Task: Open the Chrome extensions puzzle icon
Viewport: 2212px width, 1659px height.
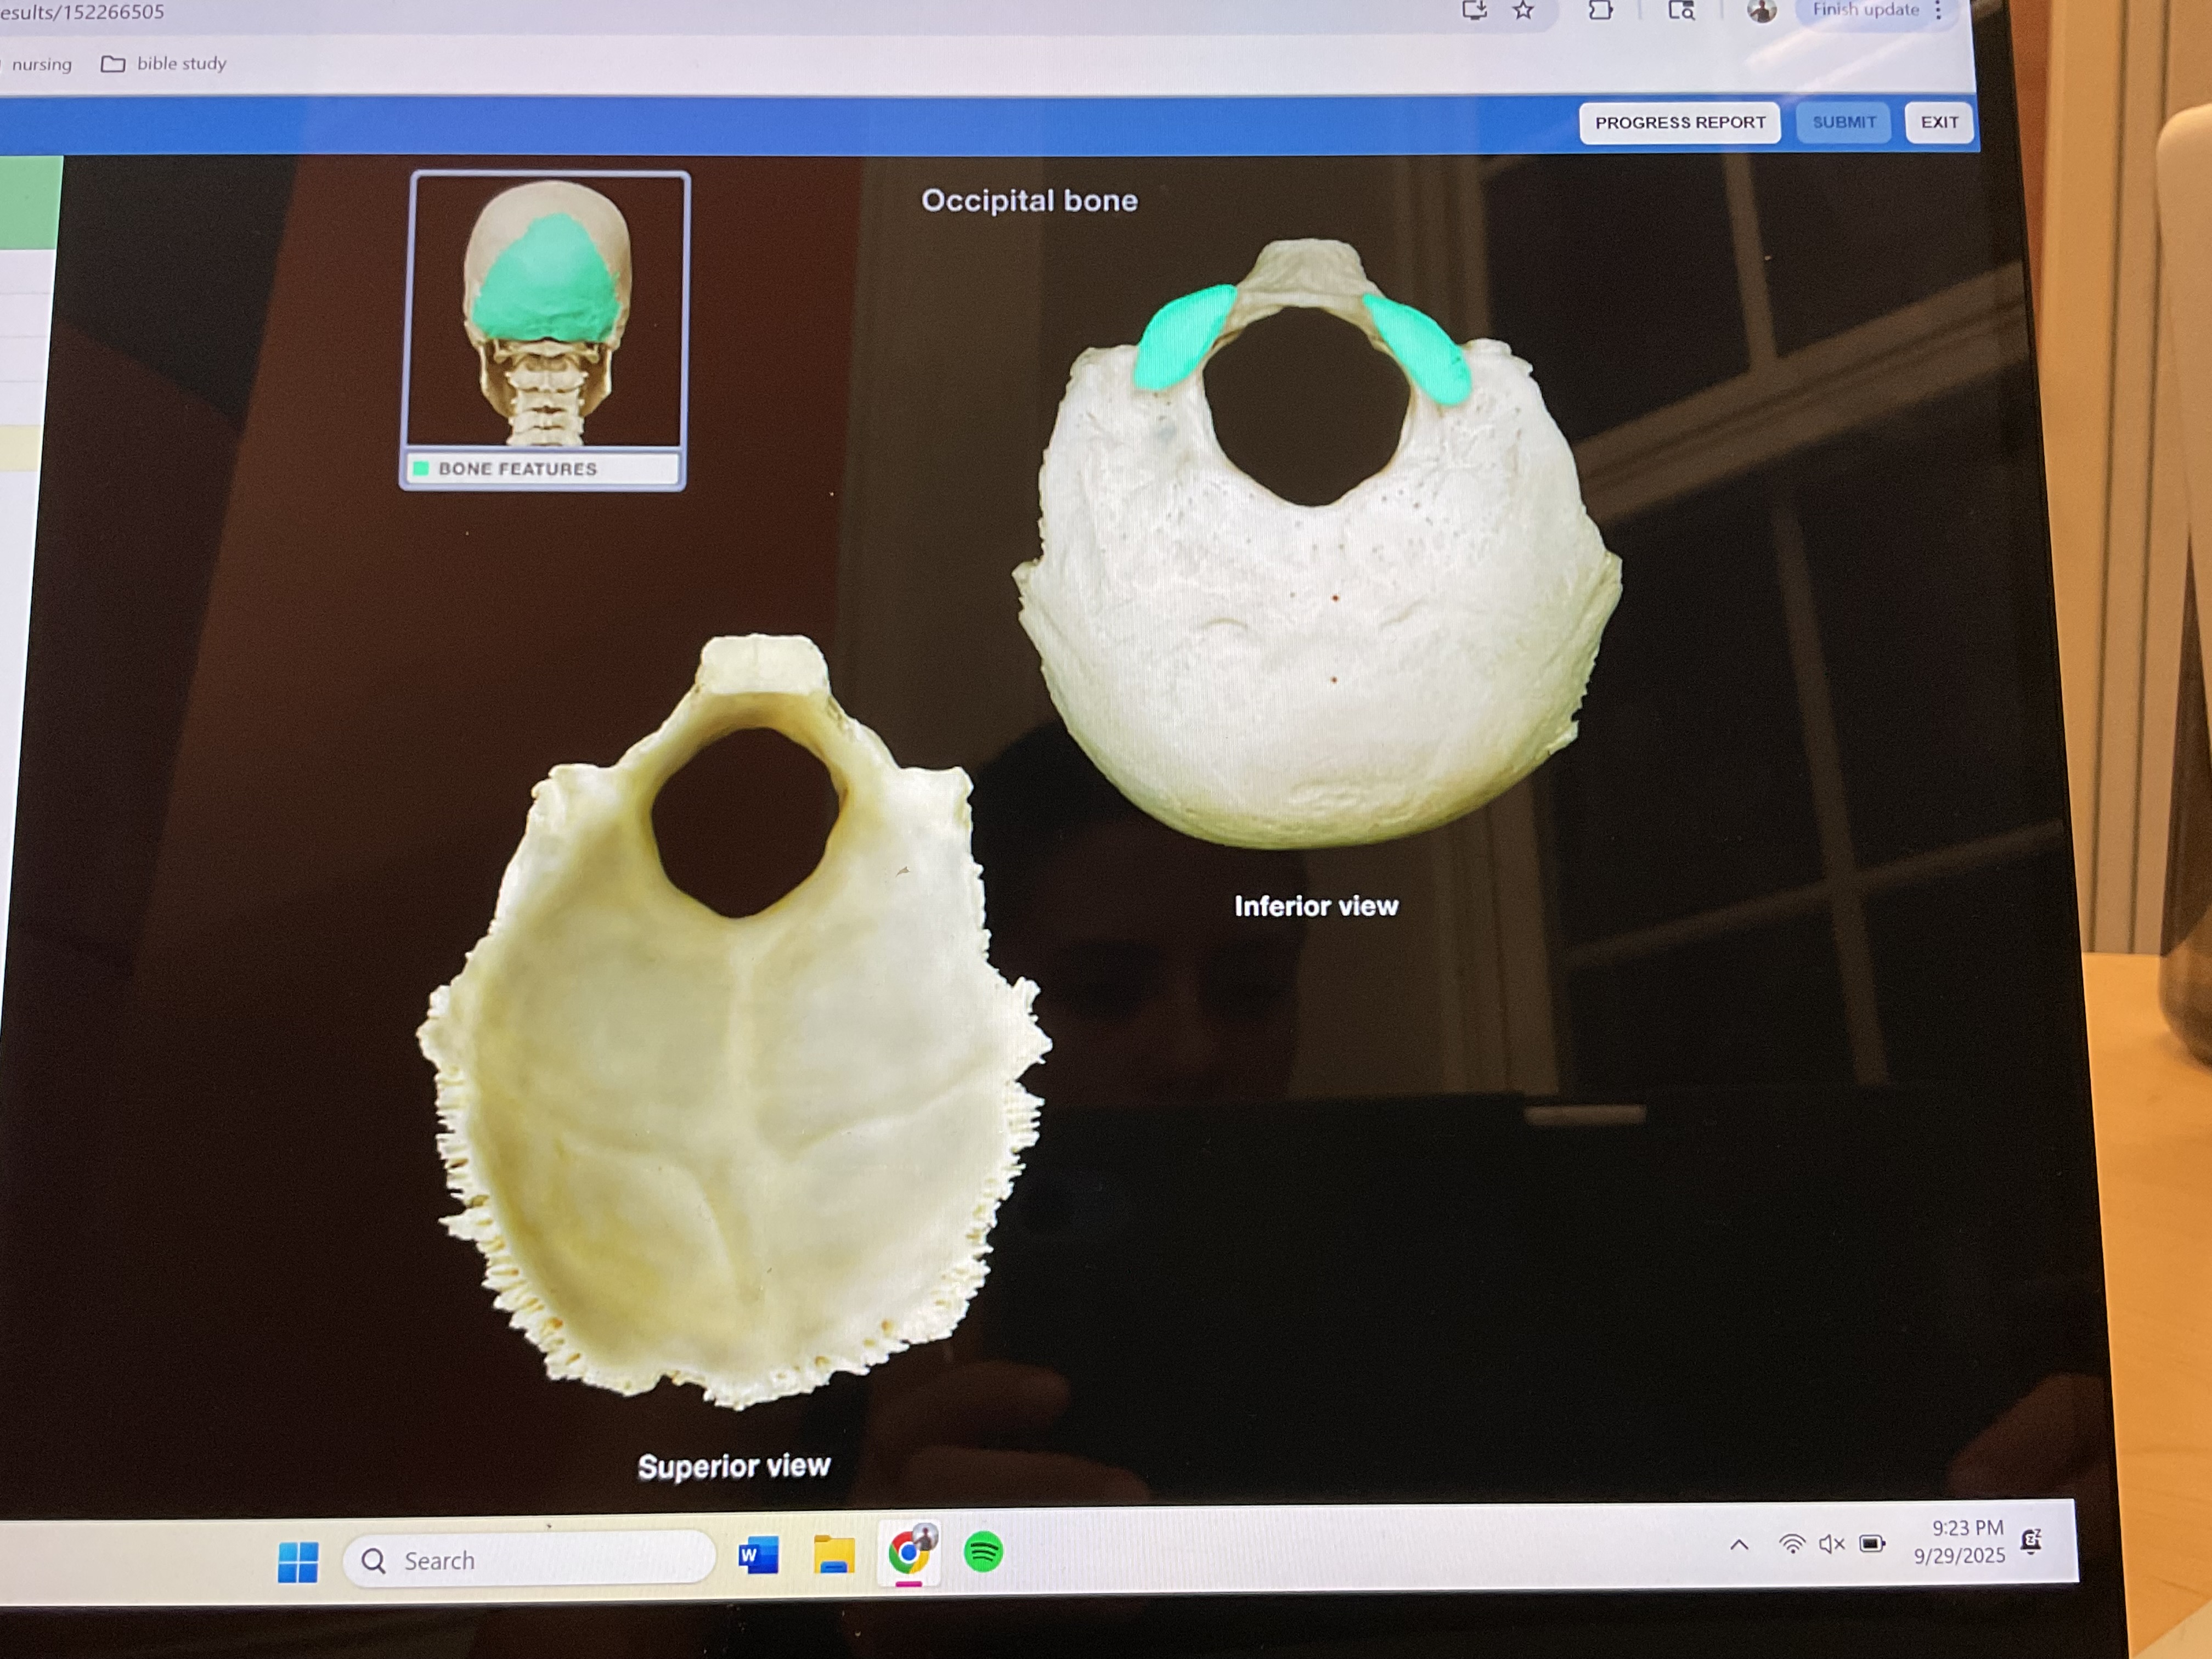Action: pyautogui.click(x=1600, y=11)
